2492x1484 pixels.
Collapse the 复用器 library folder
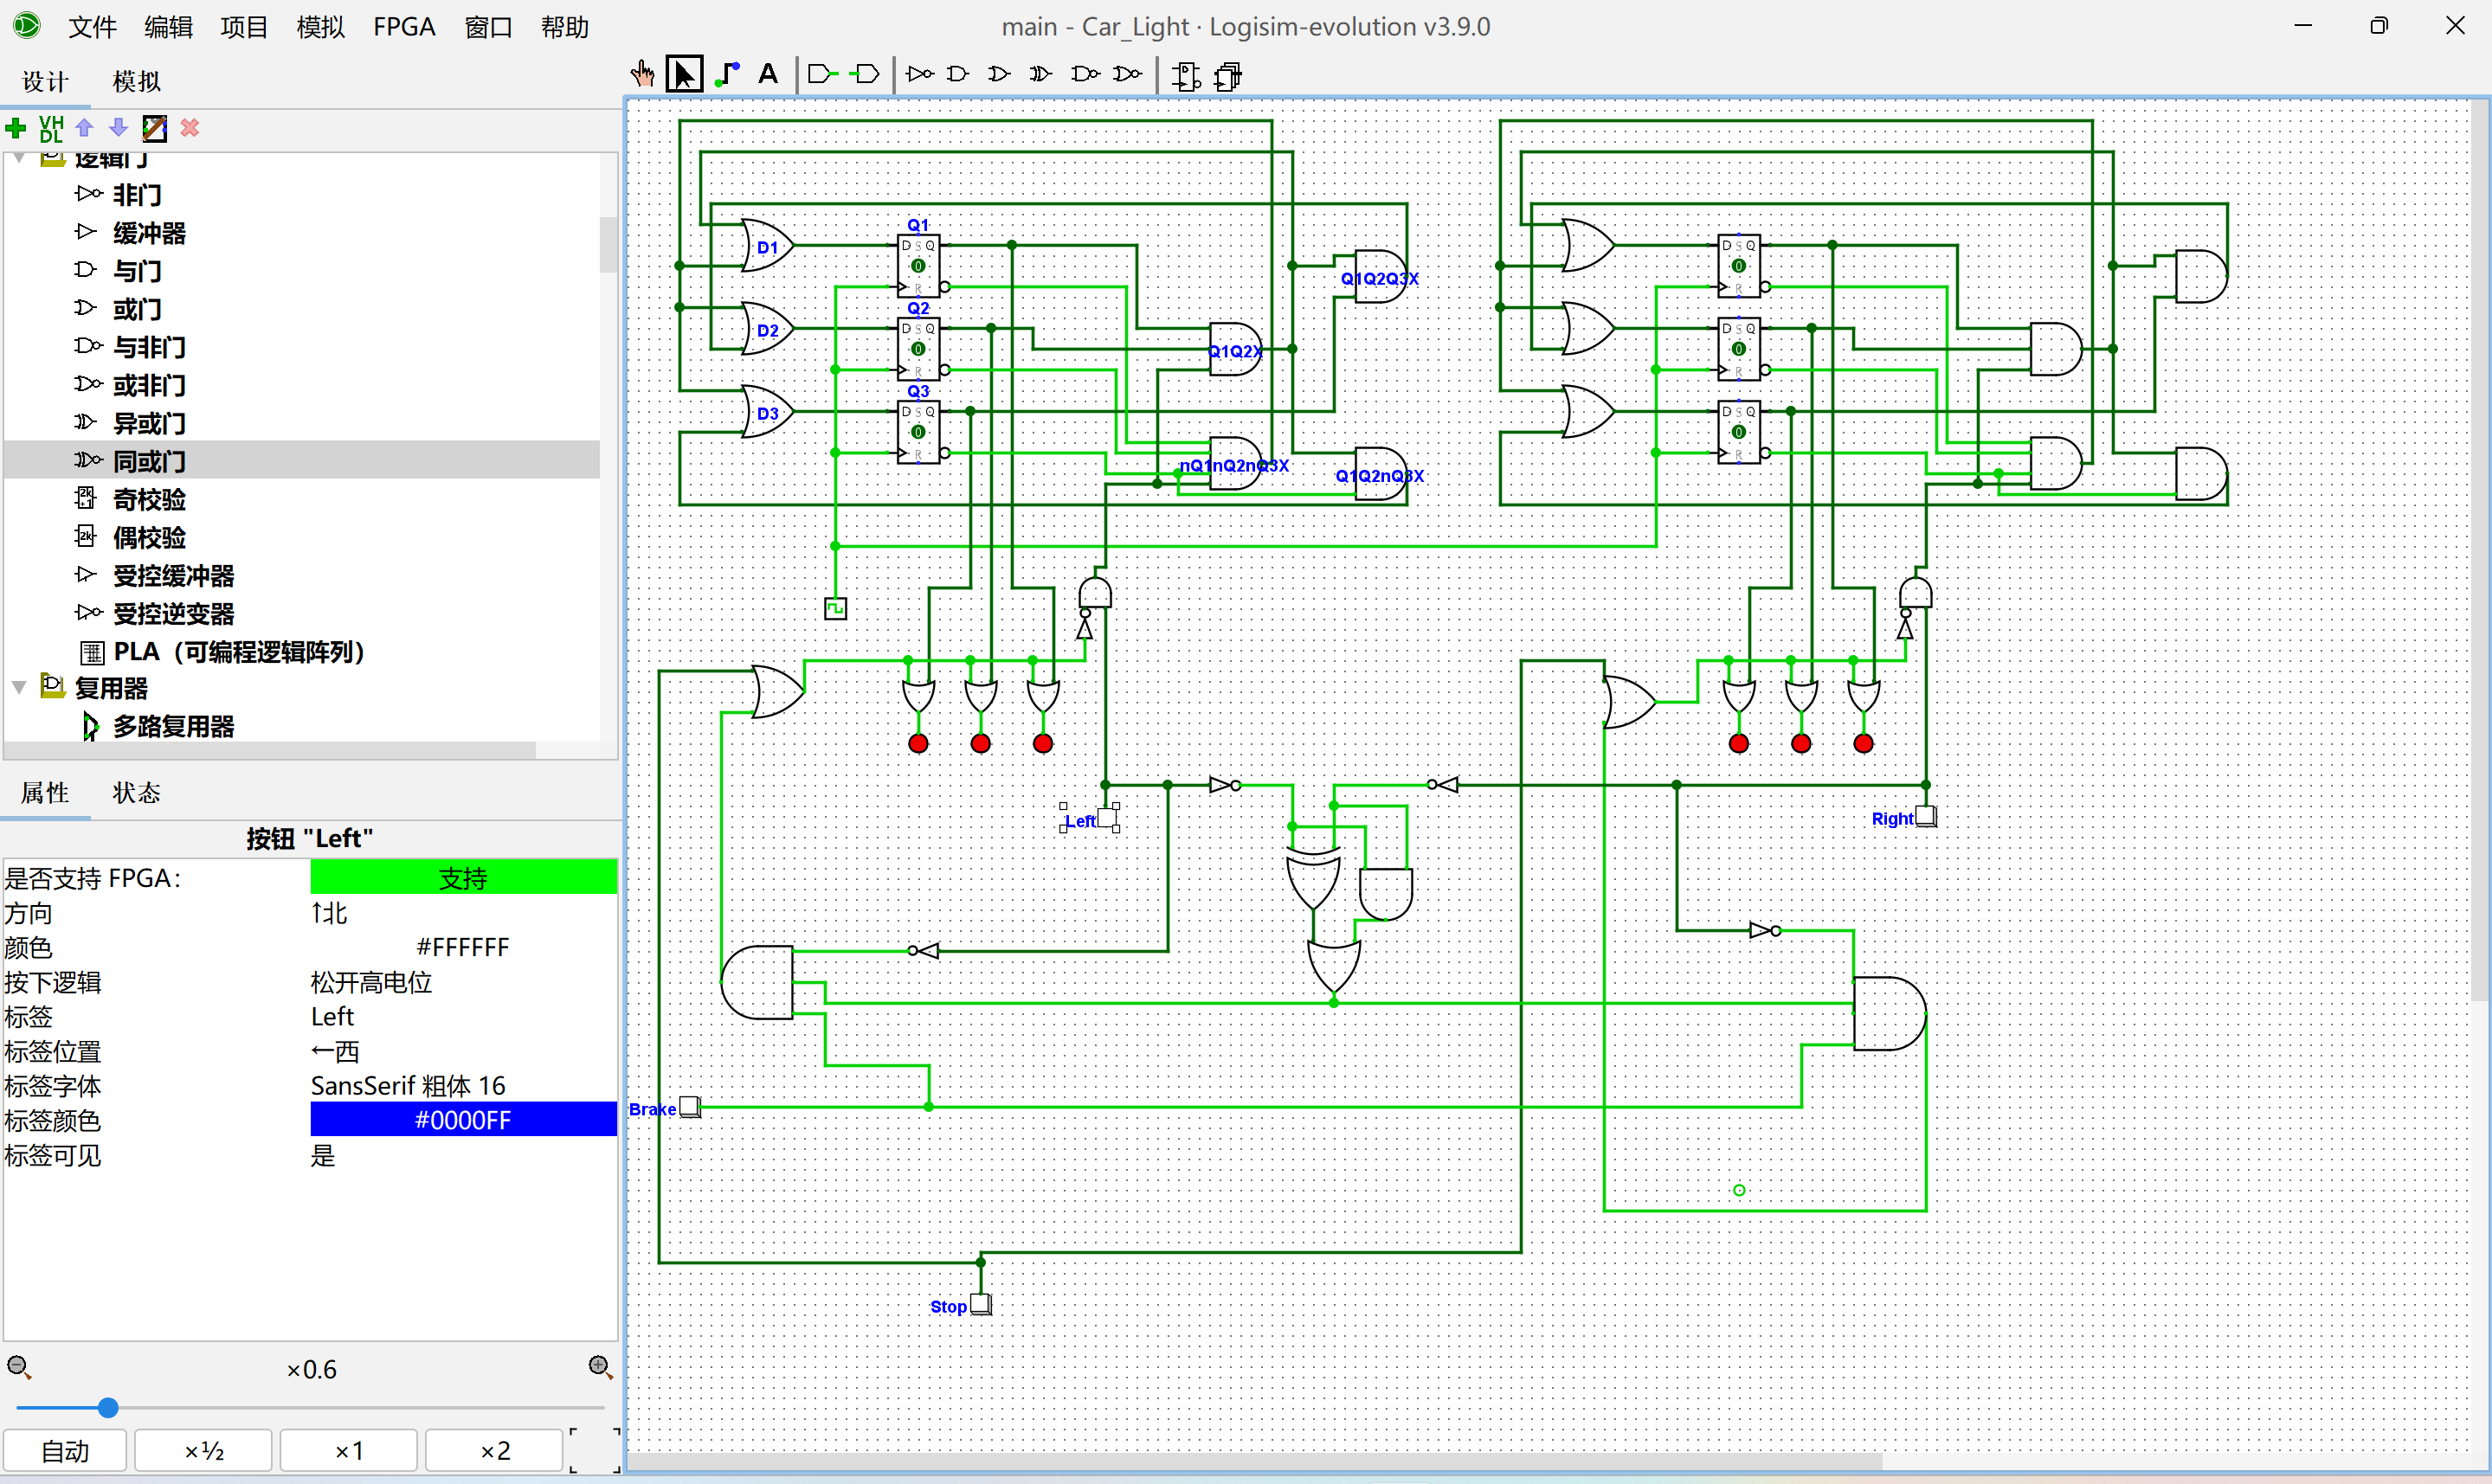click(19, 688)
